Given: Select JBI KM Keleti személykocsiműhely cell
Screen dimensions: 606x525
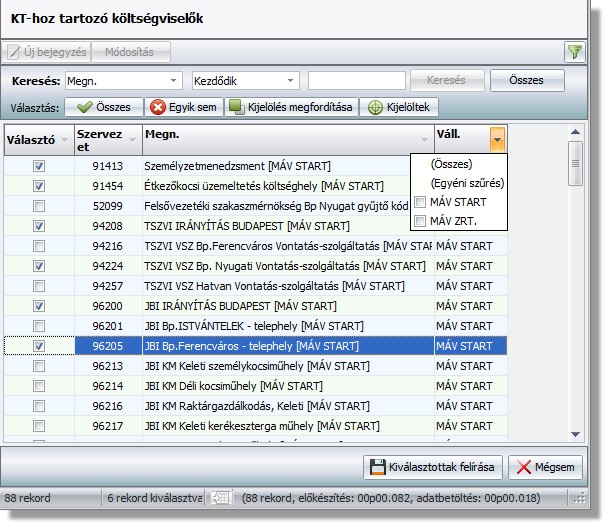Looking at the screenshot, I should tap(288, 366).
